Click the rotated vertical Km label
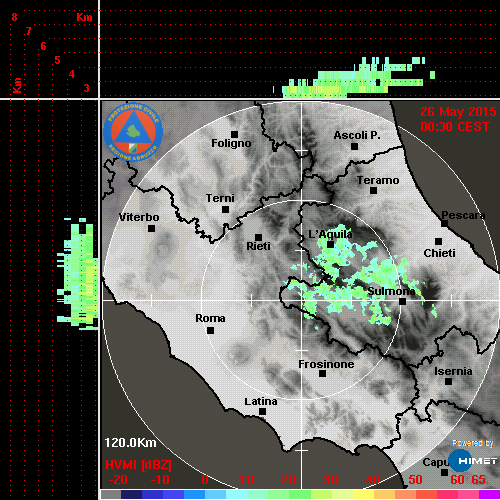 (x=17, y=85)
